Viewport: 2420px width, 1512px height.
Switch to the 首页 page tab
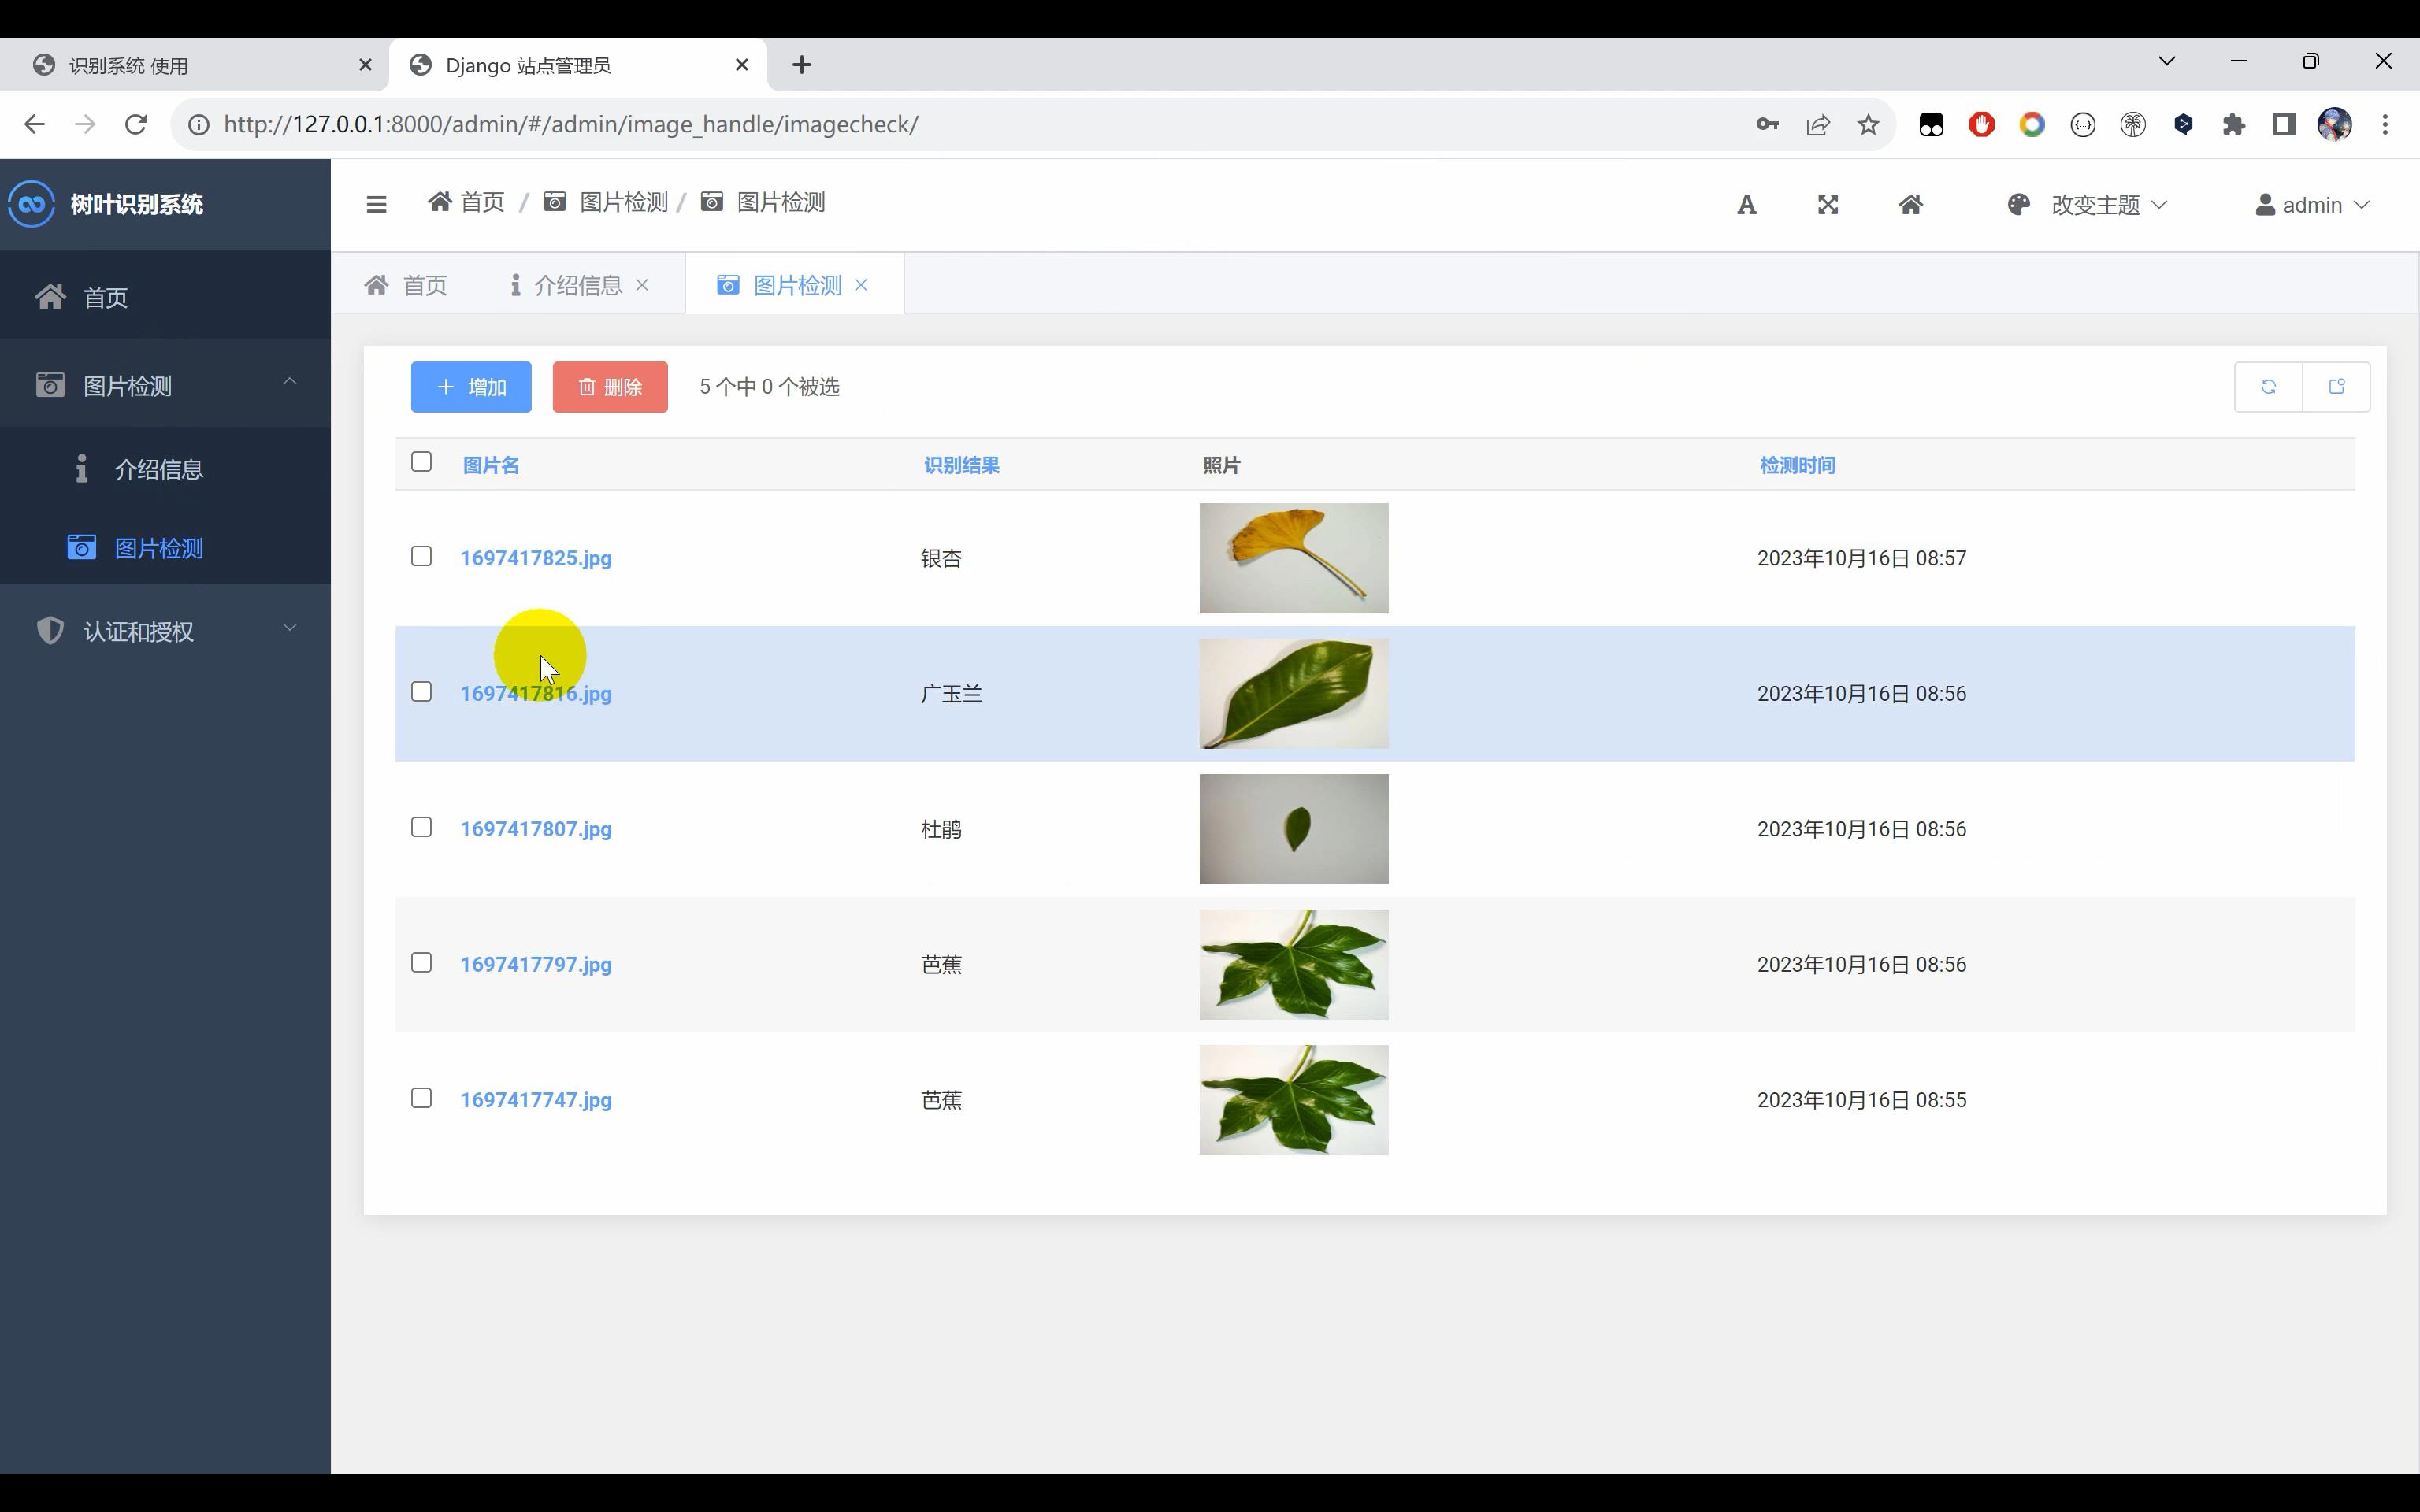[x=406, y=285]
